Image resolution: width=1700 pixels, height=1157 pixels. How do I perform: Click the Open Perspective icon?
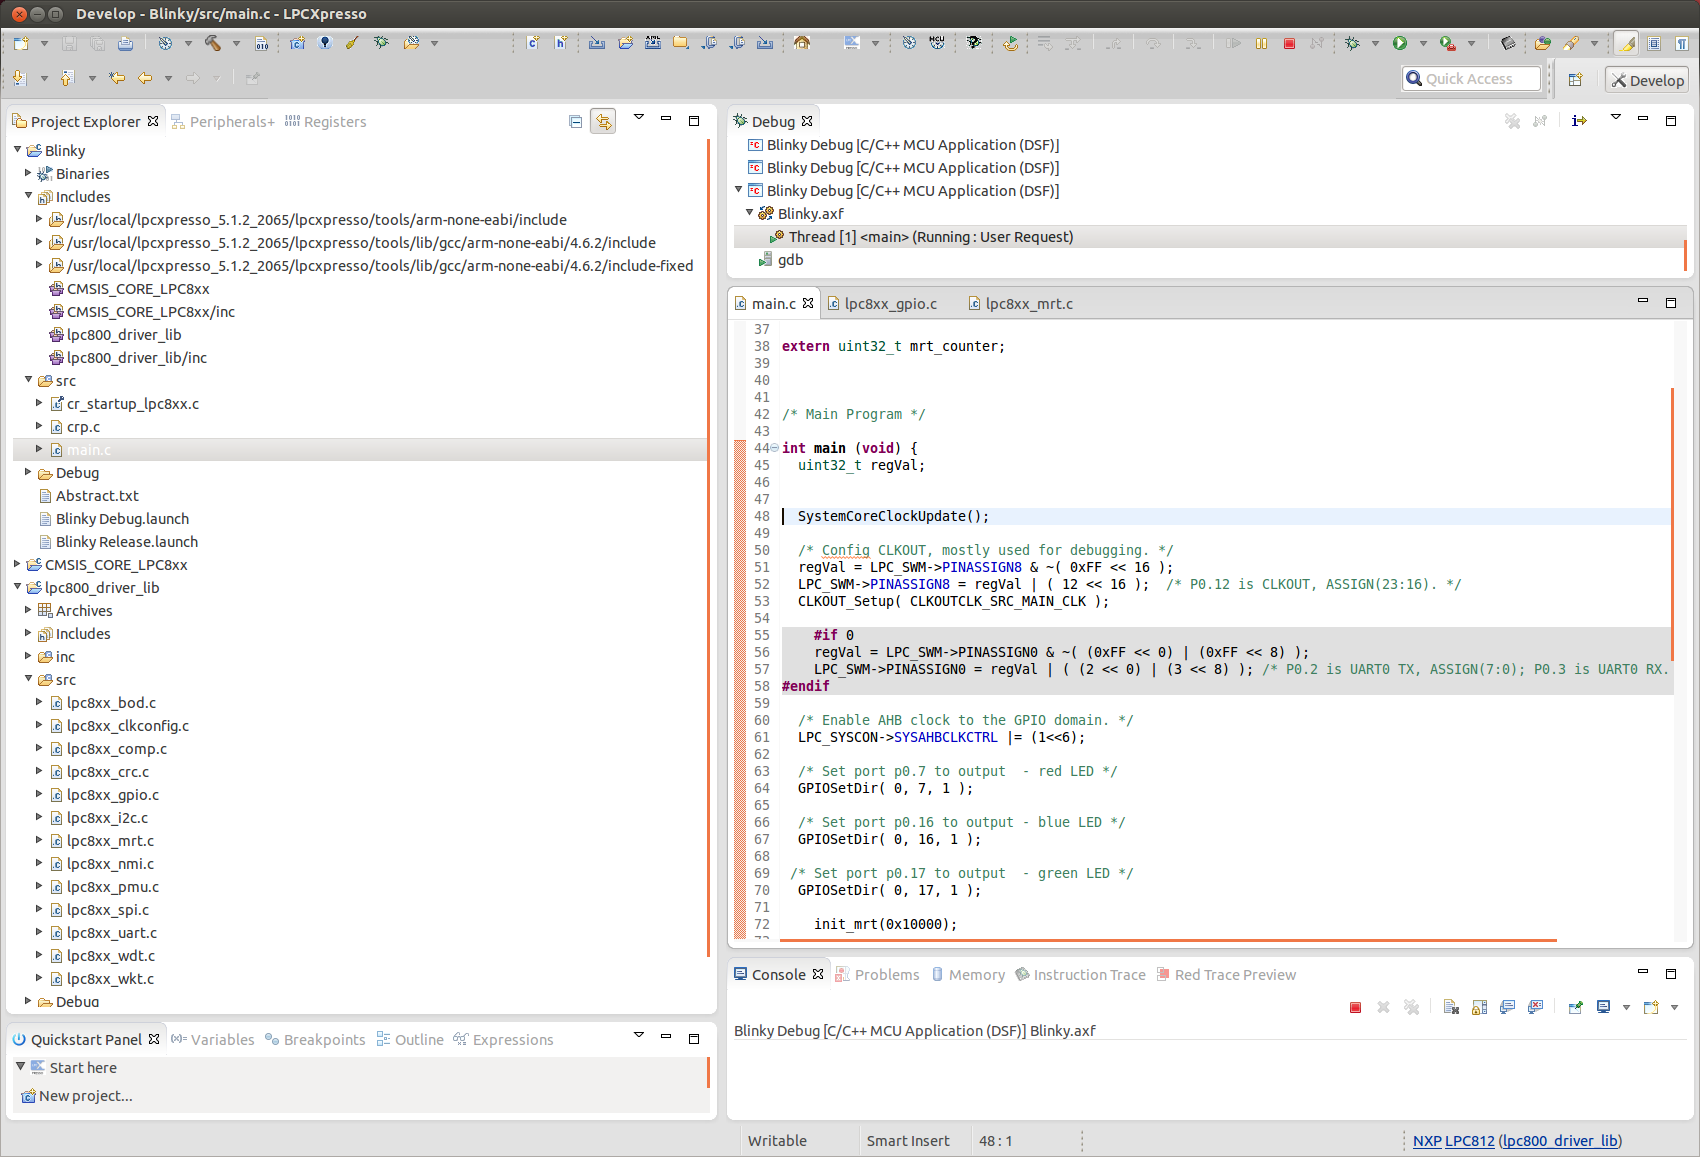[1575, 80]
